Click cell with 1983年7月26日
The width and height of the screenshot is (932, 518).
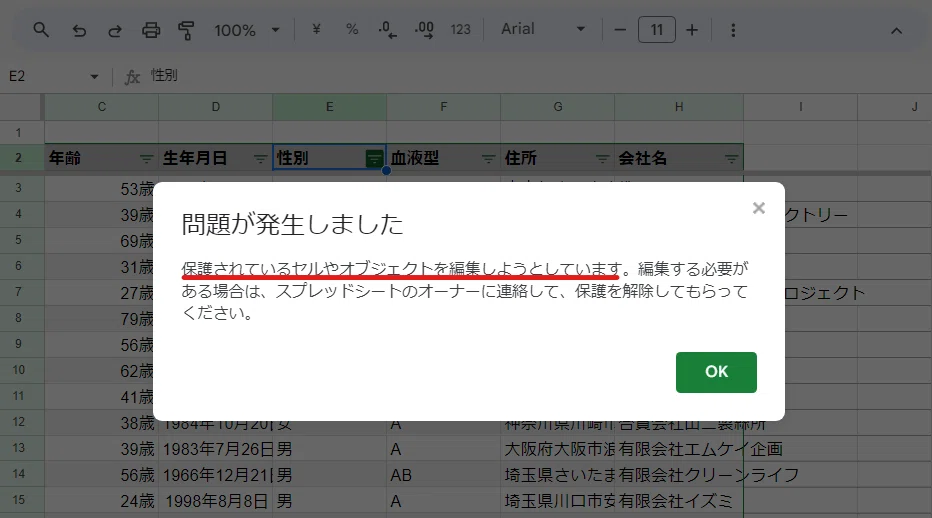[216, 449]
